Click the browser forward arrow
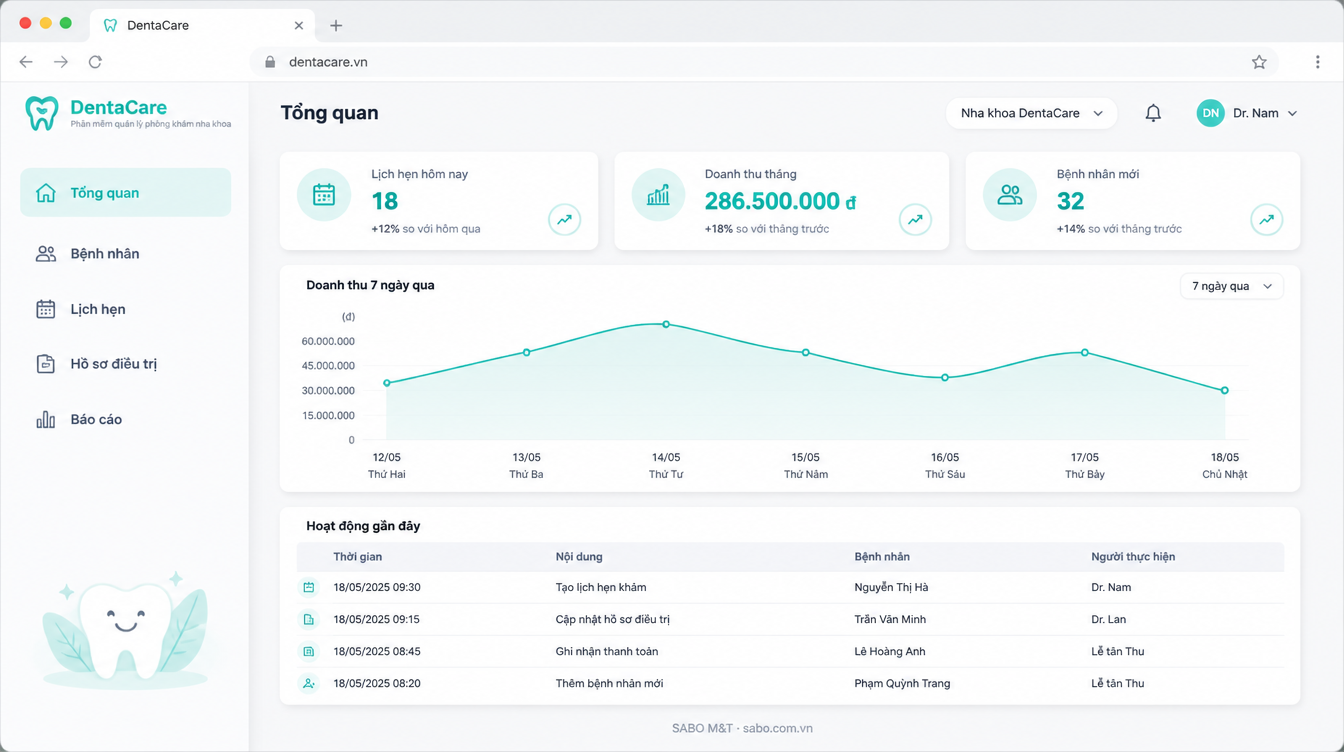This screenshot has height=752, width=1344. 61,62
